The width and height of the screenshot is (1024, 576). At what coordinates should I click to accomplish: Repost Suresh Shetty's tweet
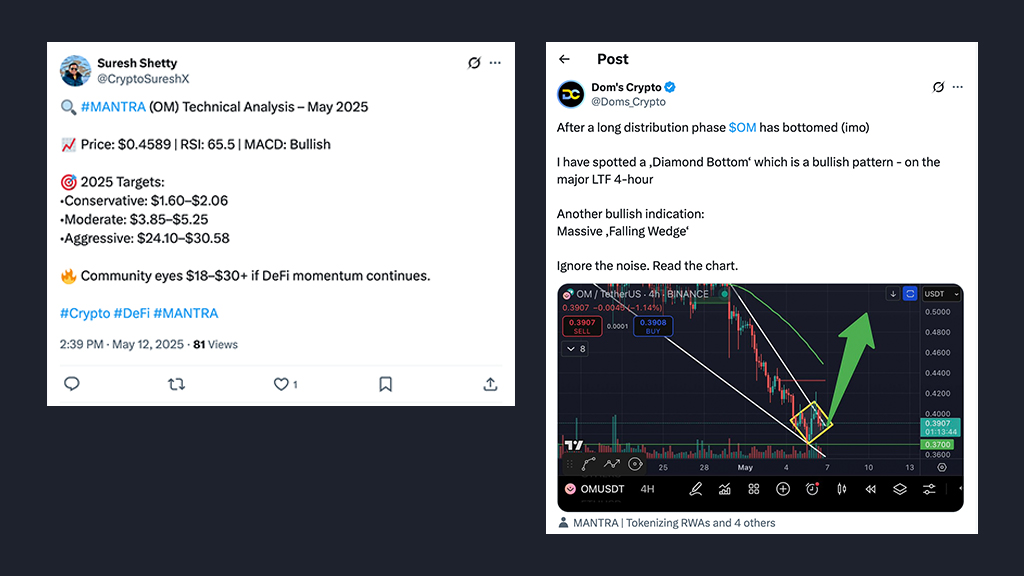pyautogui.click(x=176, y=384)
